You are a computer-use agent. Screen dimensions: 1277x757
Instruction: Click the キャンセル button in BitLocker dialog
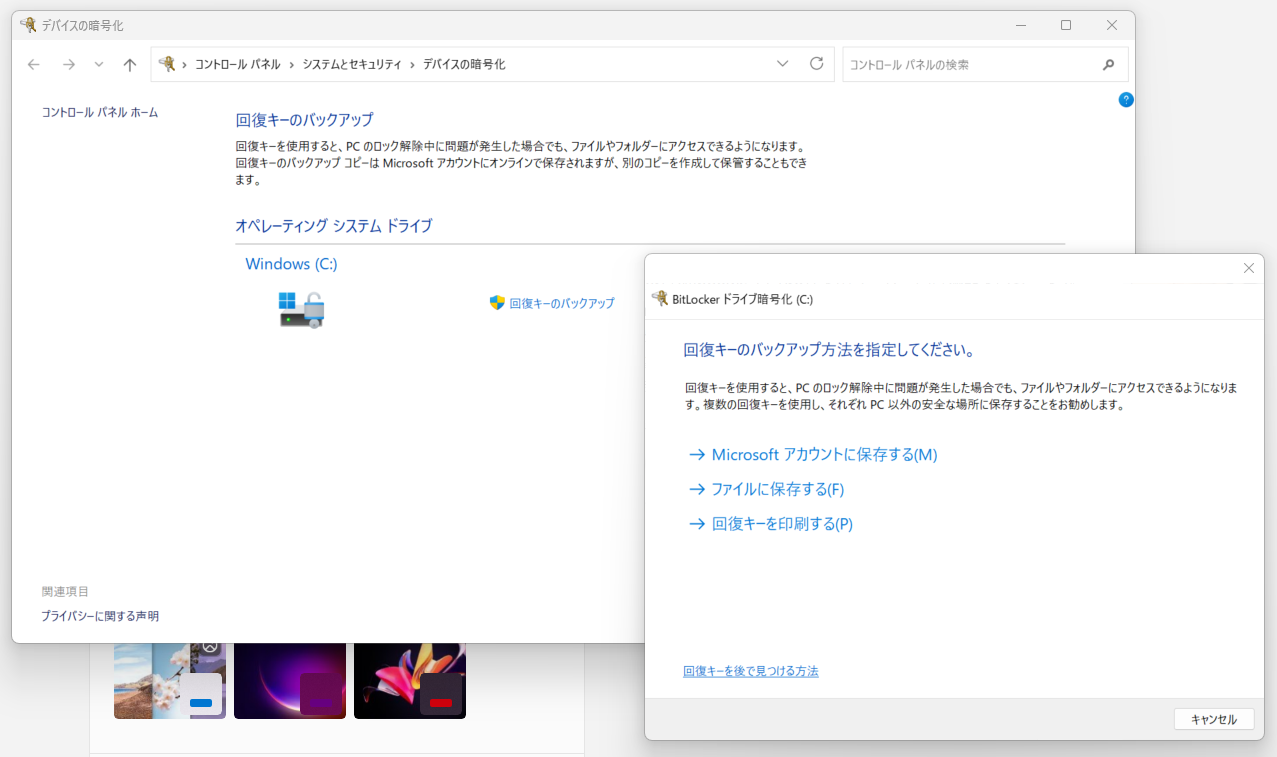click(1214, 719)
